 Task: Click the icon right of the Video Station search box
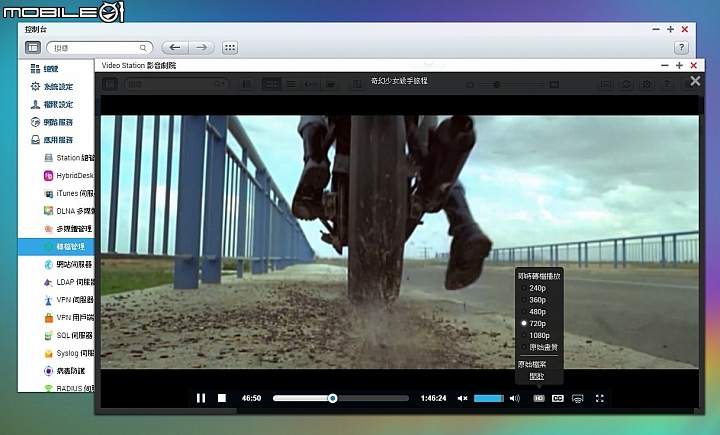click(x=247, y=84)
